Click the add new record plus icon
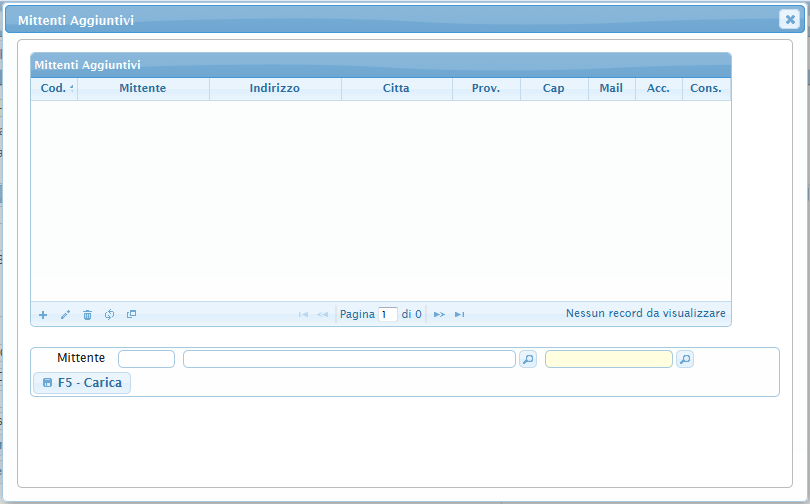 click(x=43, y=315)
